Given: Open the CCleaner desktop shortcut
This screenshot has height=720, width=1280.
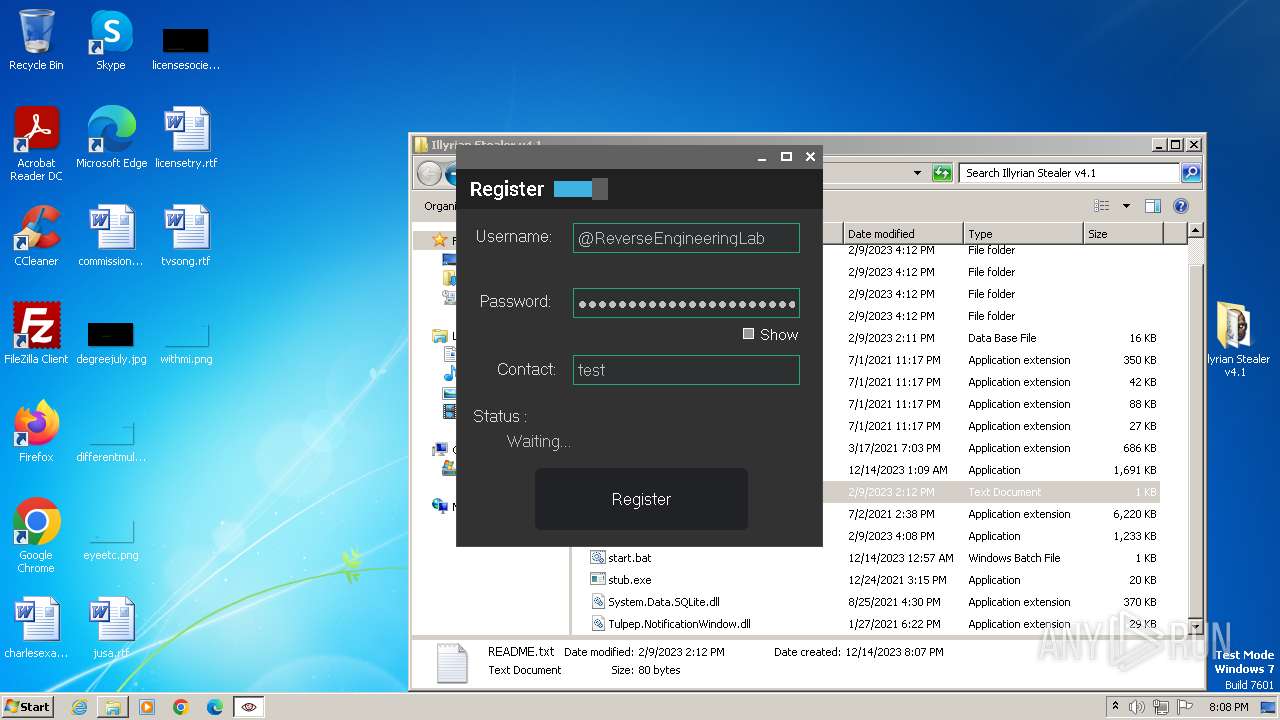Looking at the screenshot, I should pos(36,236).
